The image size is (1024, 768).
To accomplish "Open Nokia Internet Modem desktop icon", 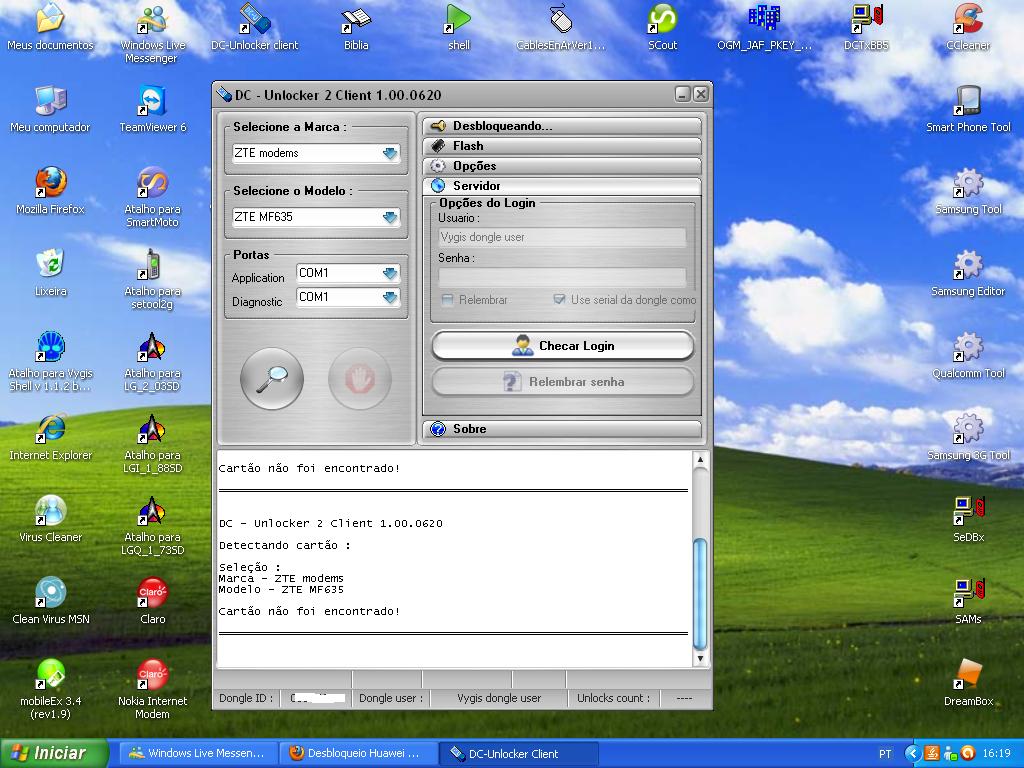I will (152, 690).
